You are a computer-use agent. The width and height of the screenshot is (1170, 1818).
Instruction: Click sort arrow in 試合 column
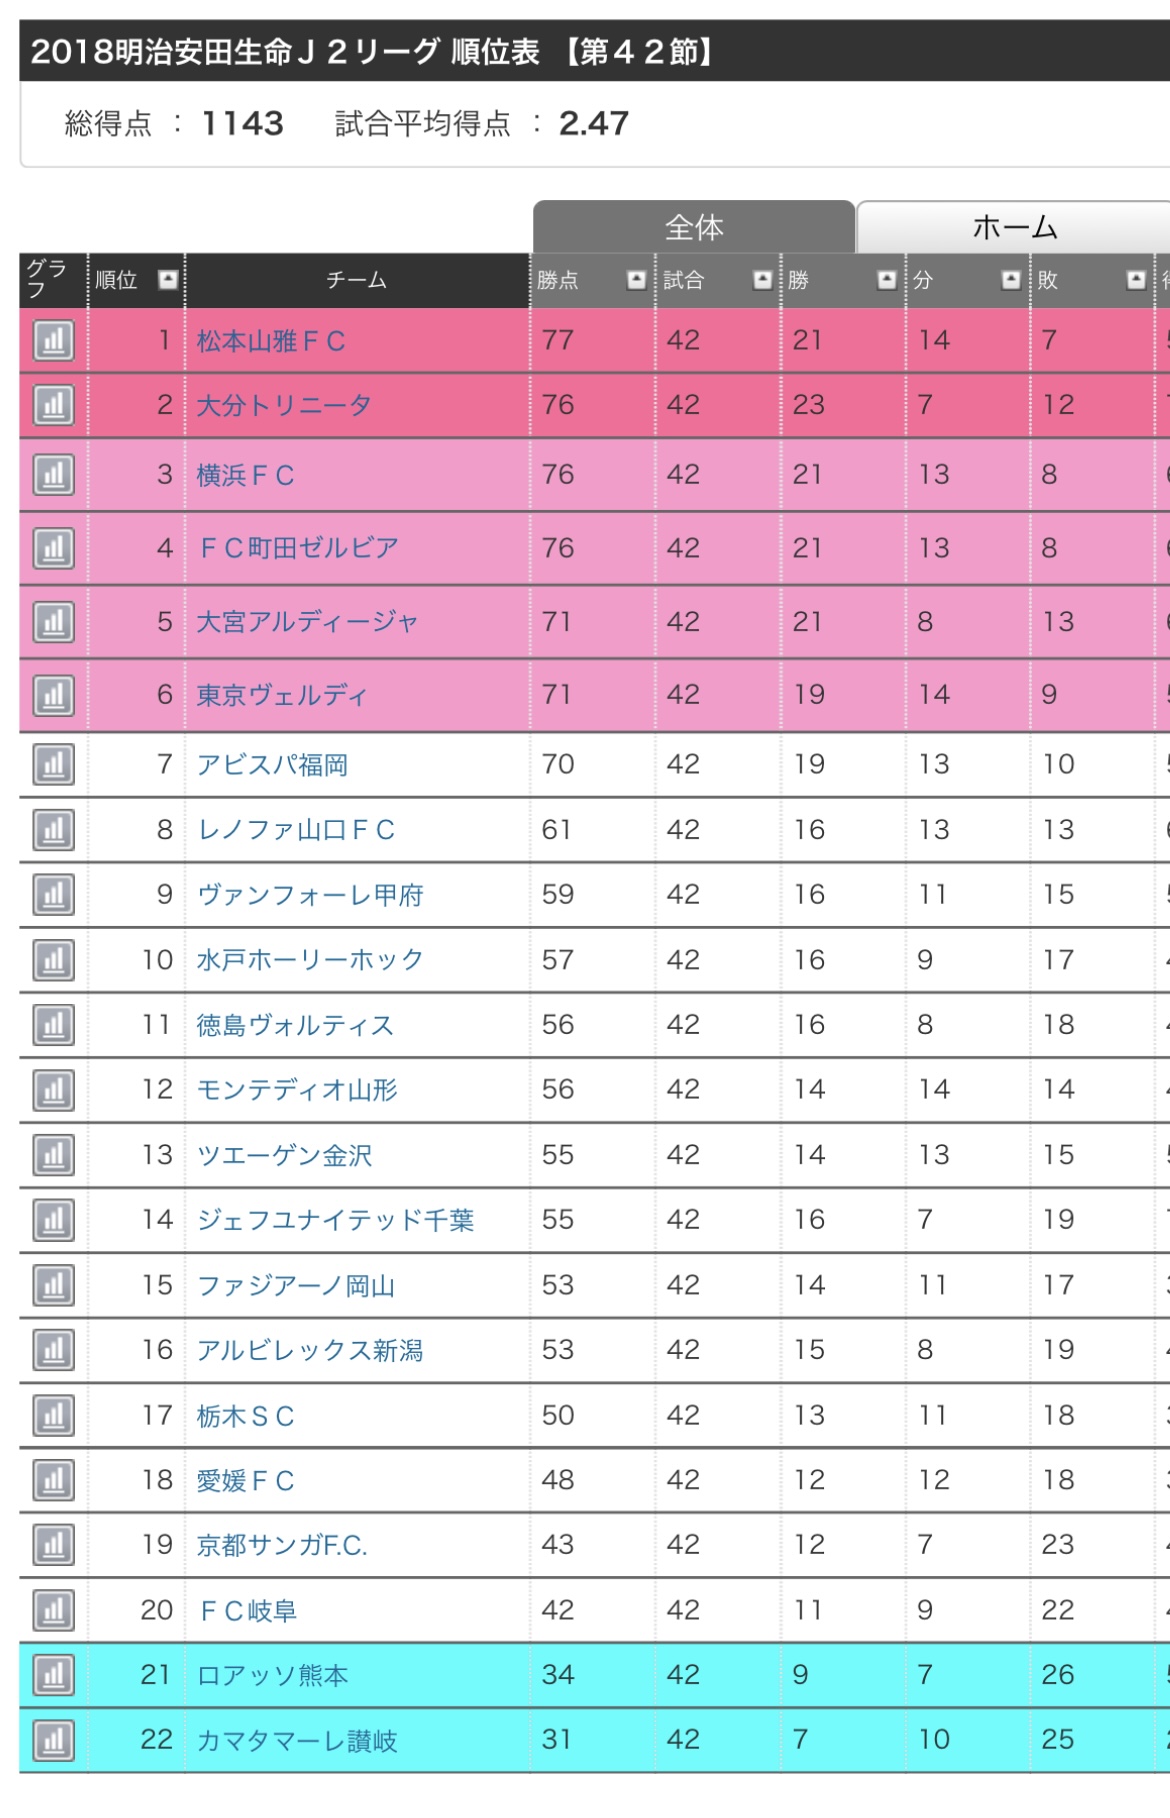click(762, 280)
